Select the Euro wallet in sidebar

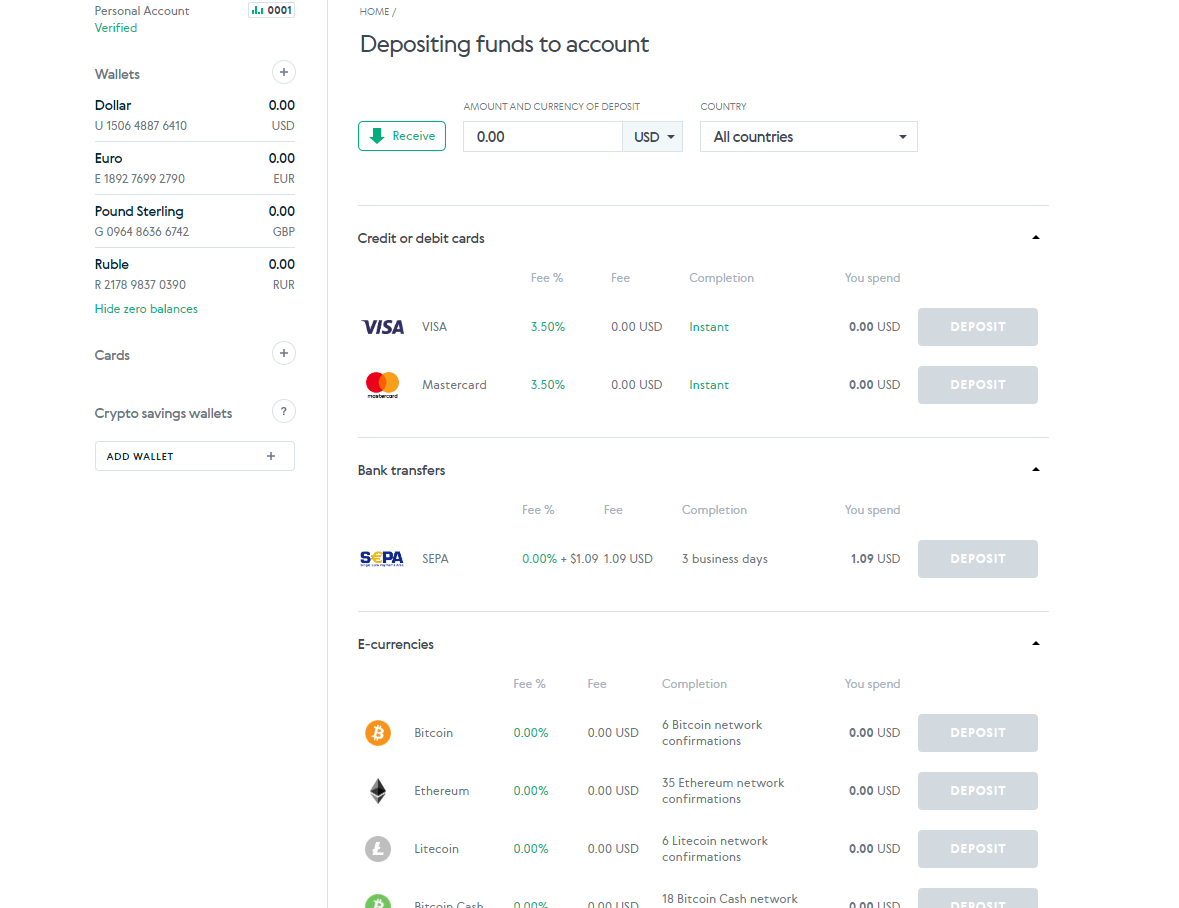coord(194,168)
